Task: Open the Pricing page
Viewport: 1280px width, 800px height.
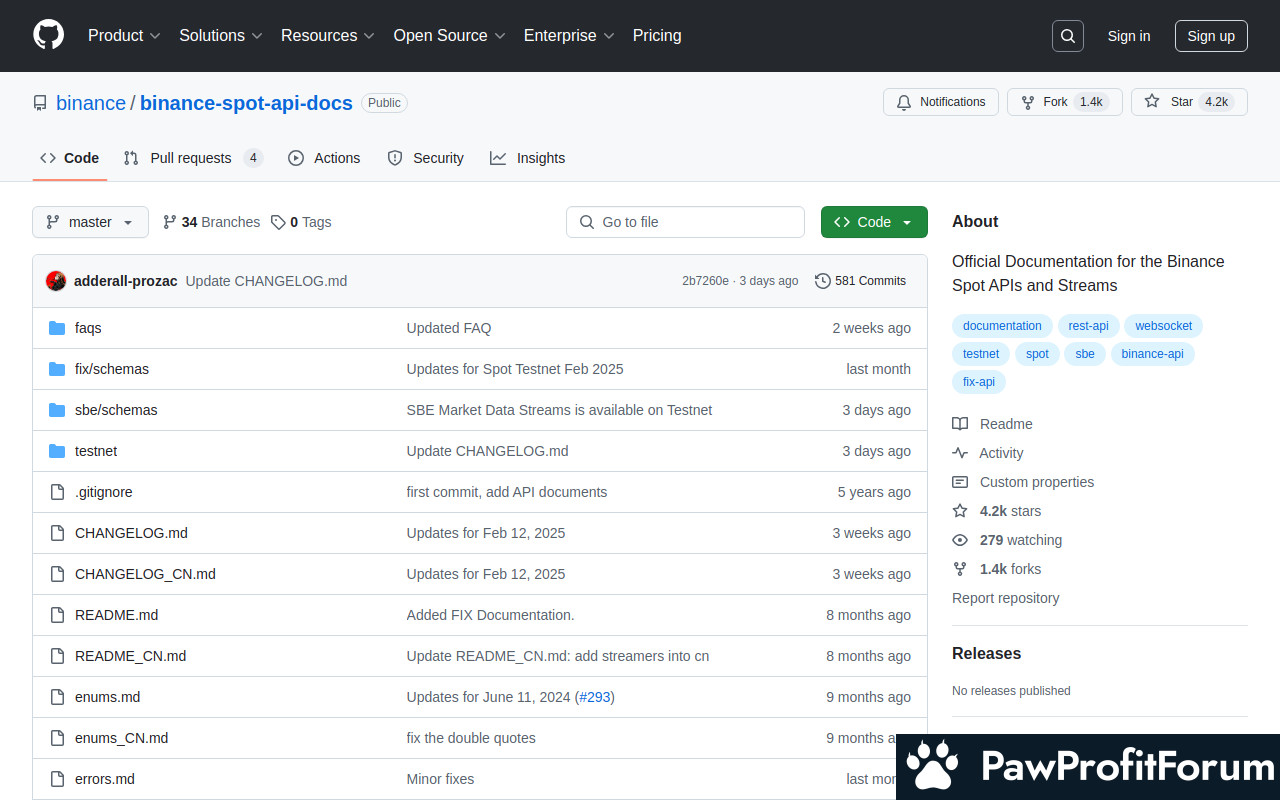Action: [657, 35]
